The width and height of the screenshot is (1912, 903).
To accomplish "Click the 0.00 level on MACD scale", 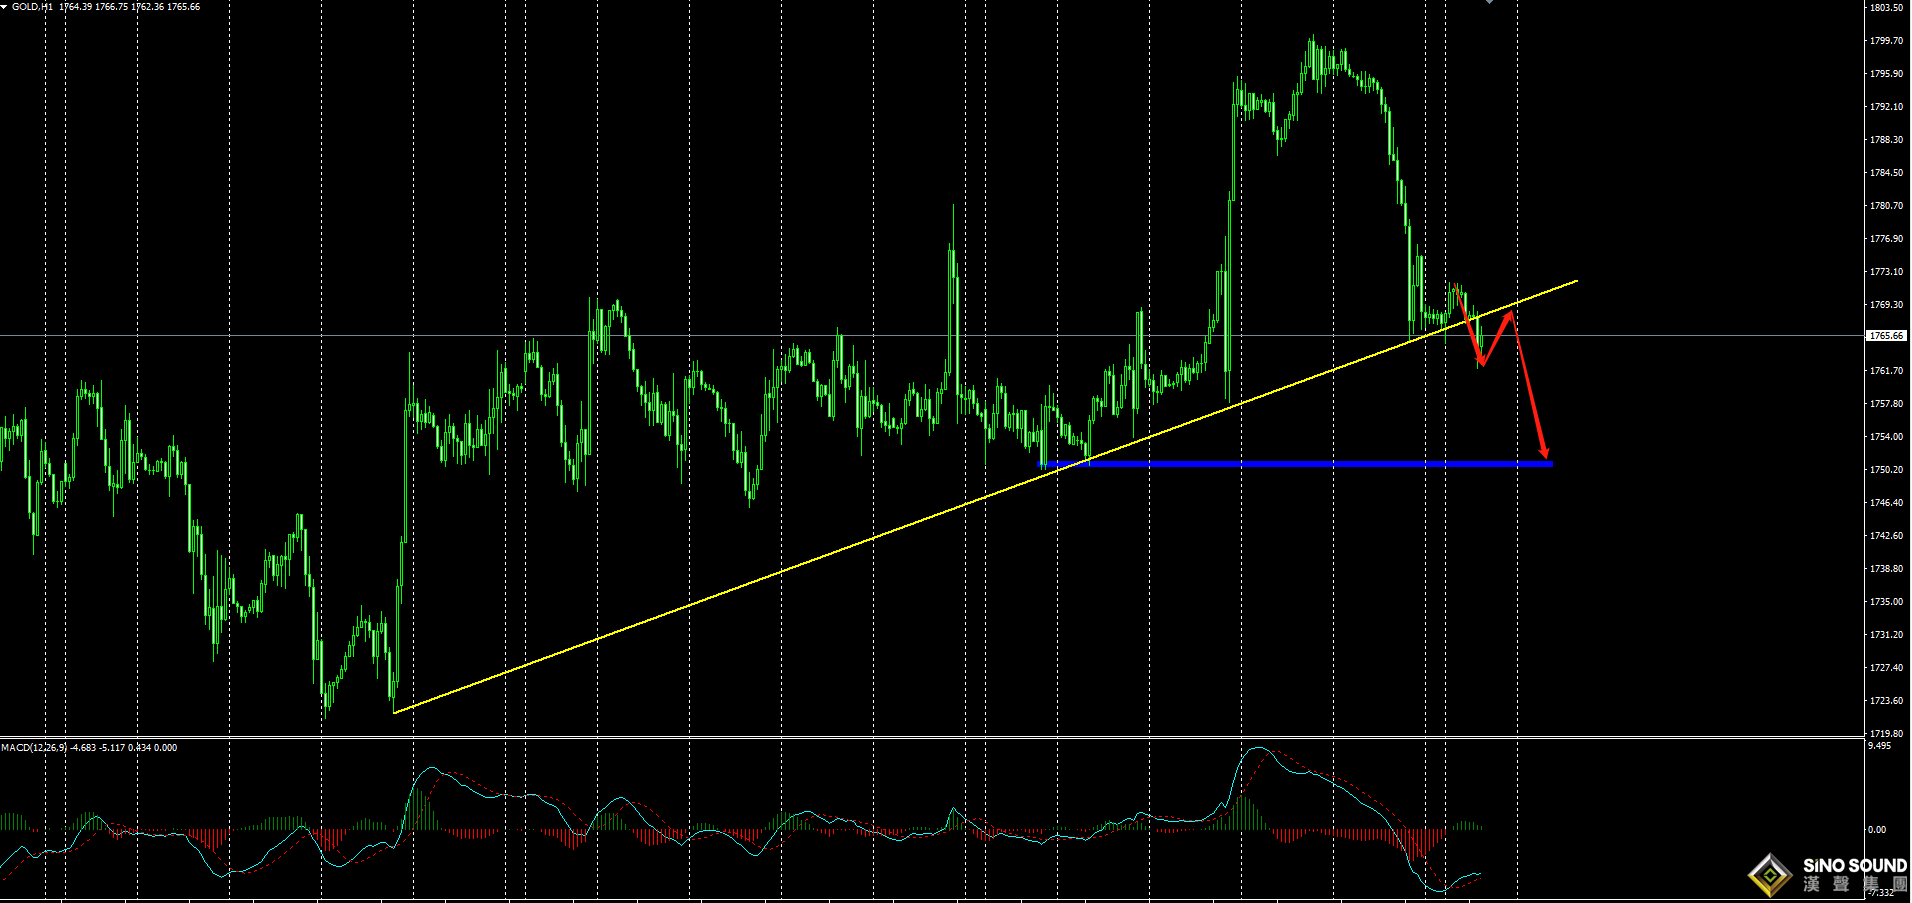I will [x=1877, y=830].
